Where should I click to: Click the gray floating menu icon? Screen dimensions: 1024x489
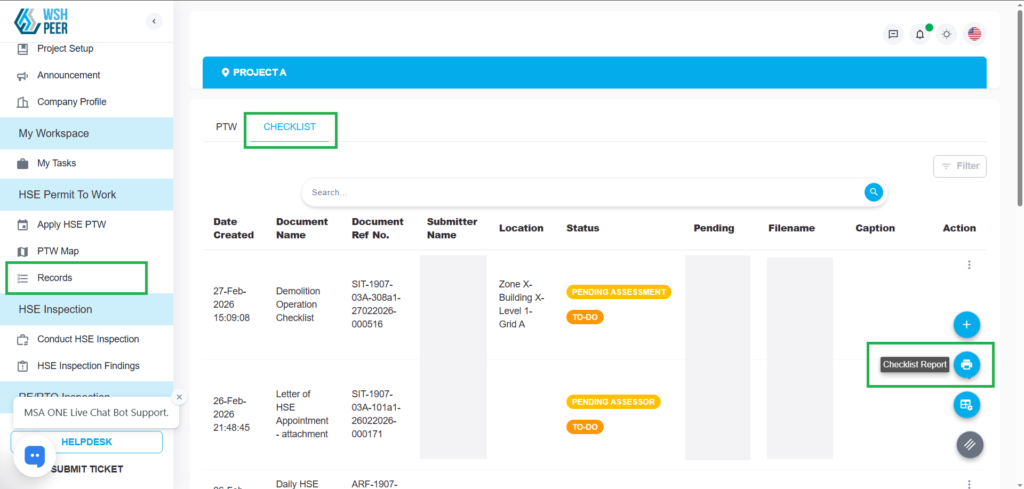pyautogui.click(x=969, y=445)
